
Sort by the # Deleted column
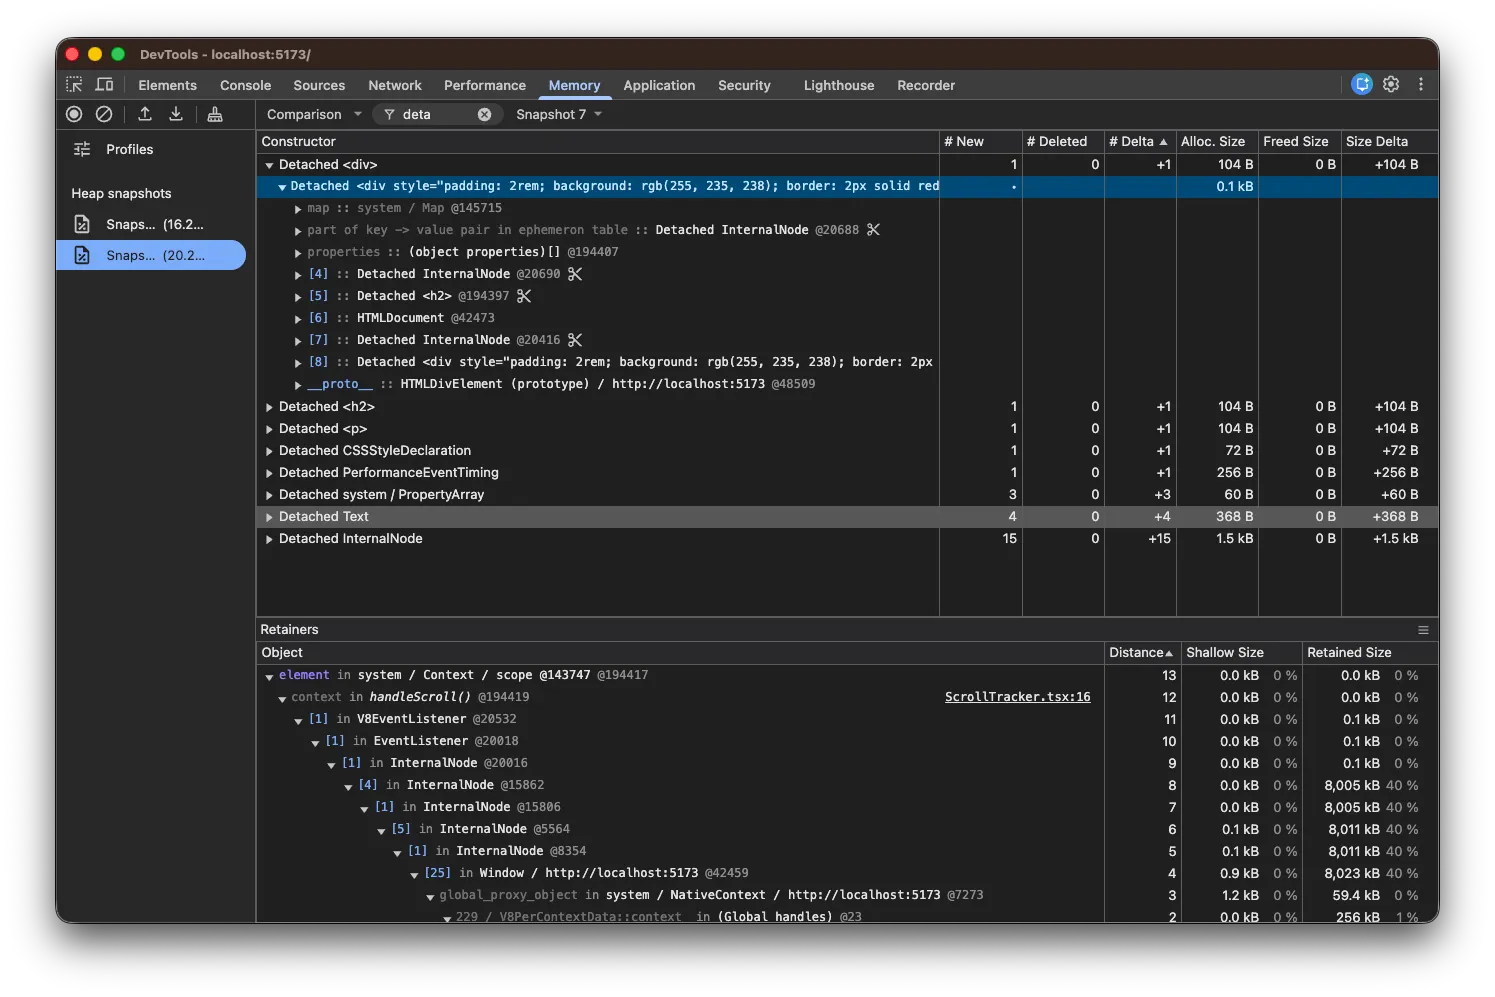(1063, 142)
